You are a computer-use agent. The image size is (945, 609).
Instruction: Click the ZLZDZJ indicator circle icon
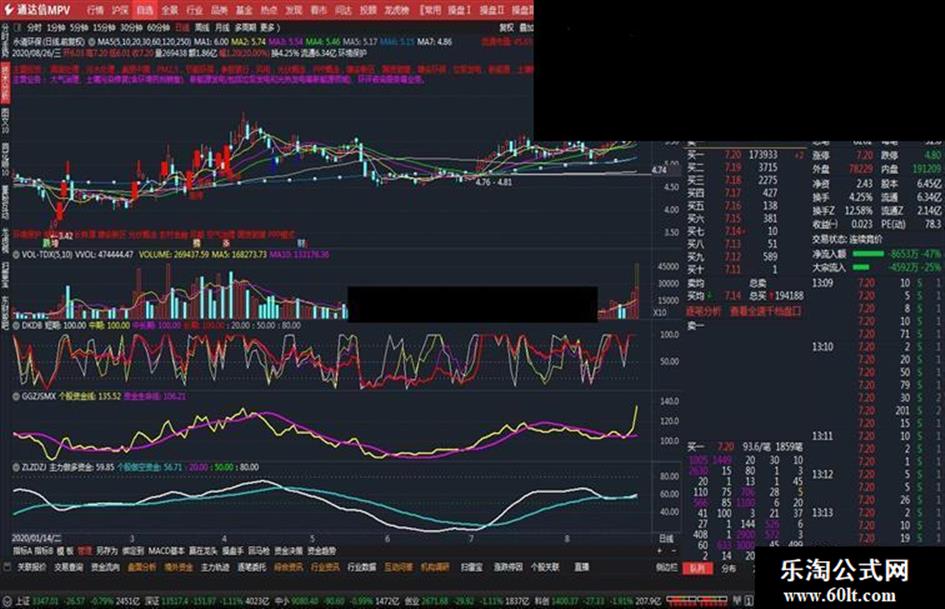point(16,467)
